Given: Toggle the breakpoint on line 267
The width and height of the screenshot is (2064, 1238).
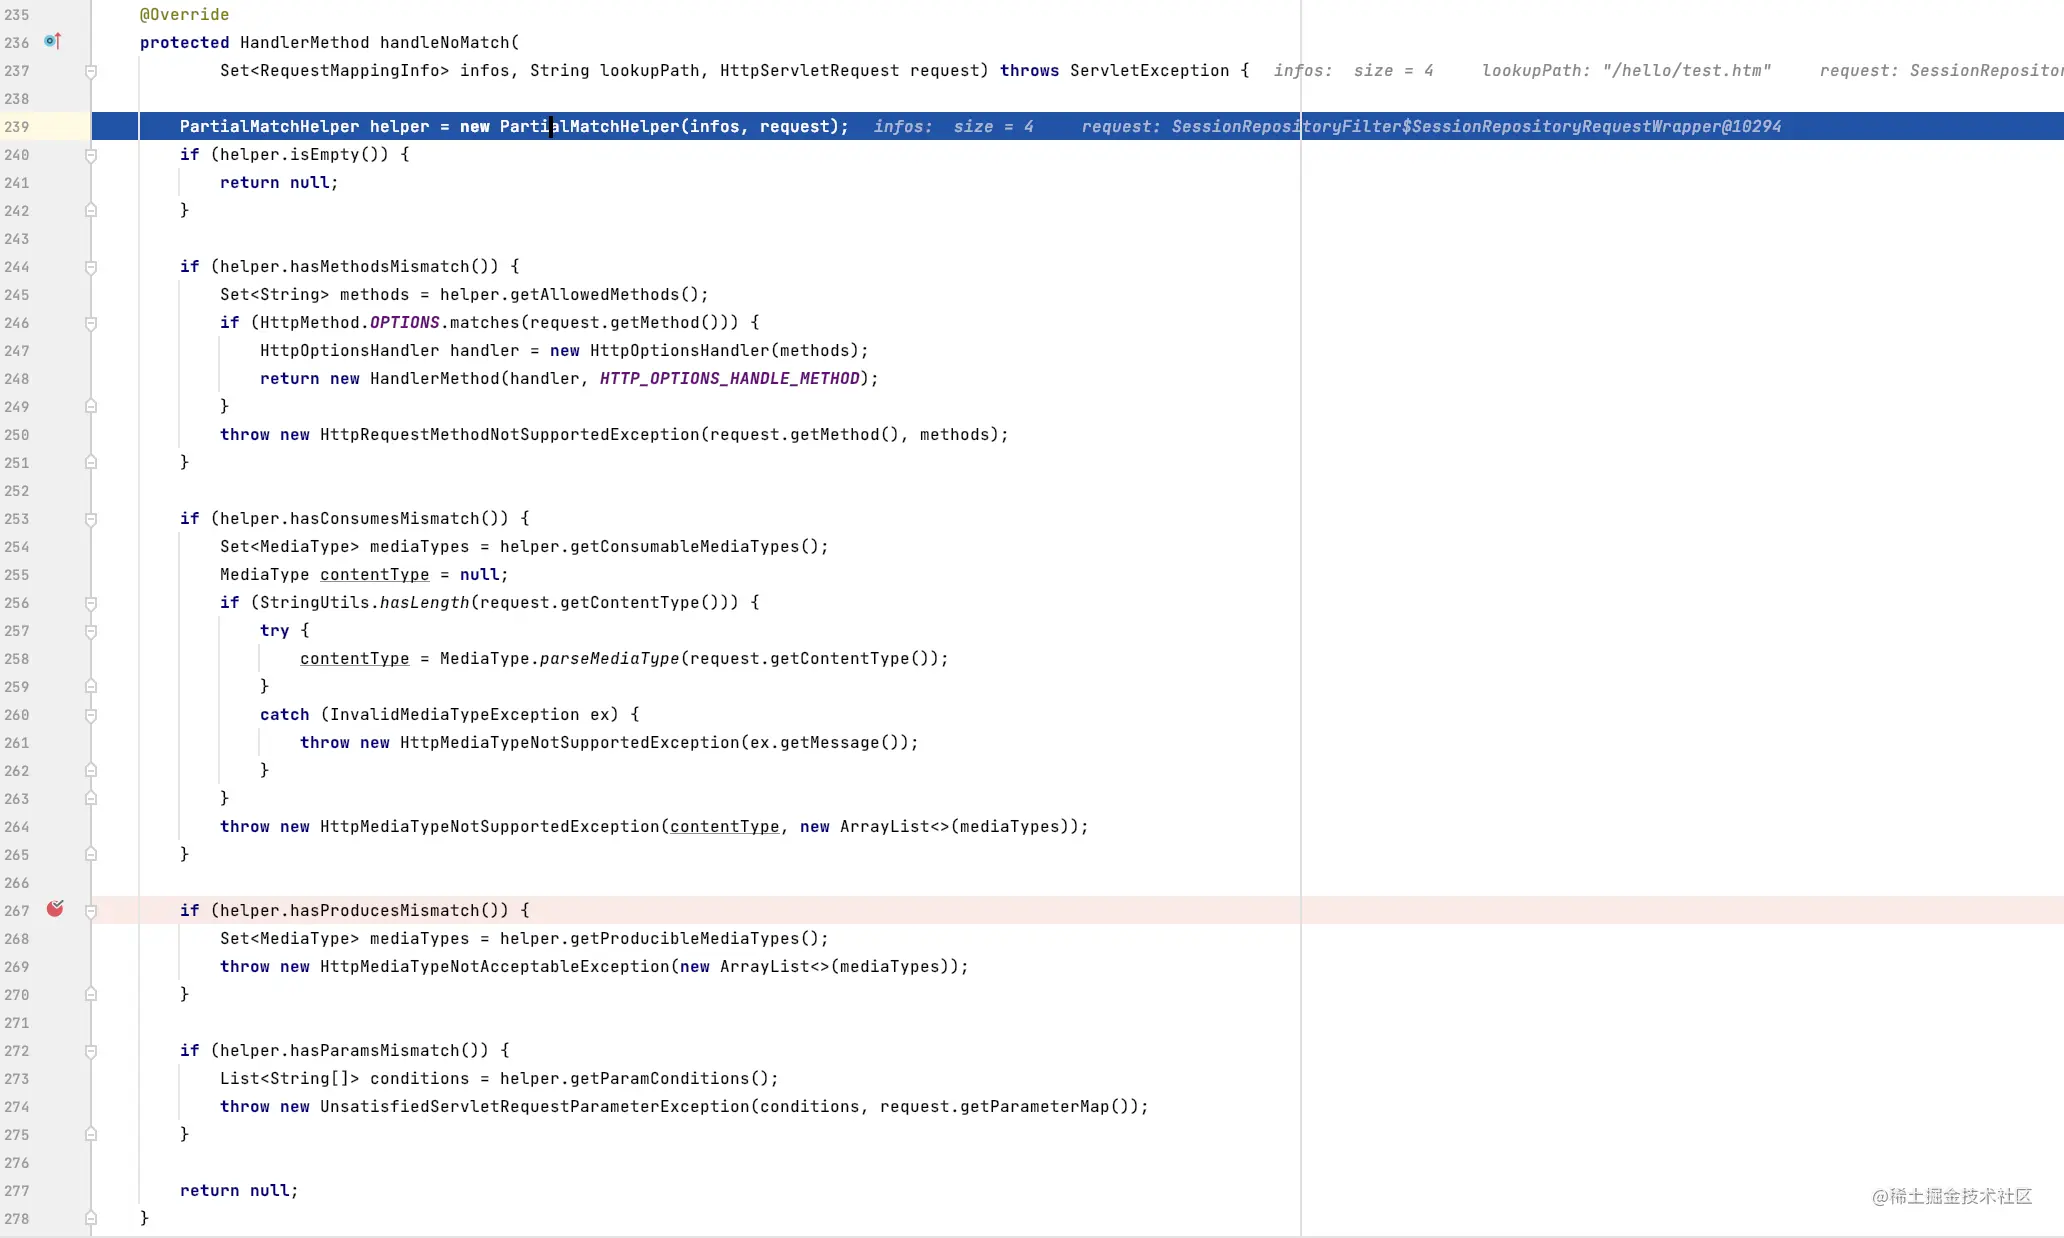Looking at the screenshot, I should [x=55, y=909].
